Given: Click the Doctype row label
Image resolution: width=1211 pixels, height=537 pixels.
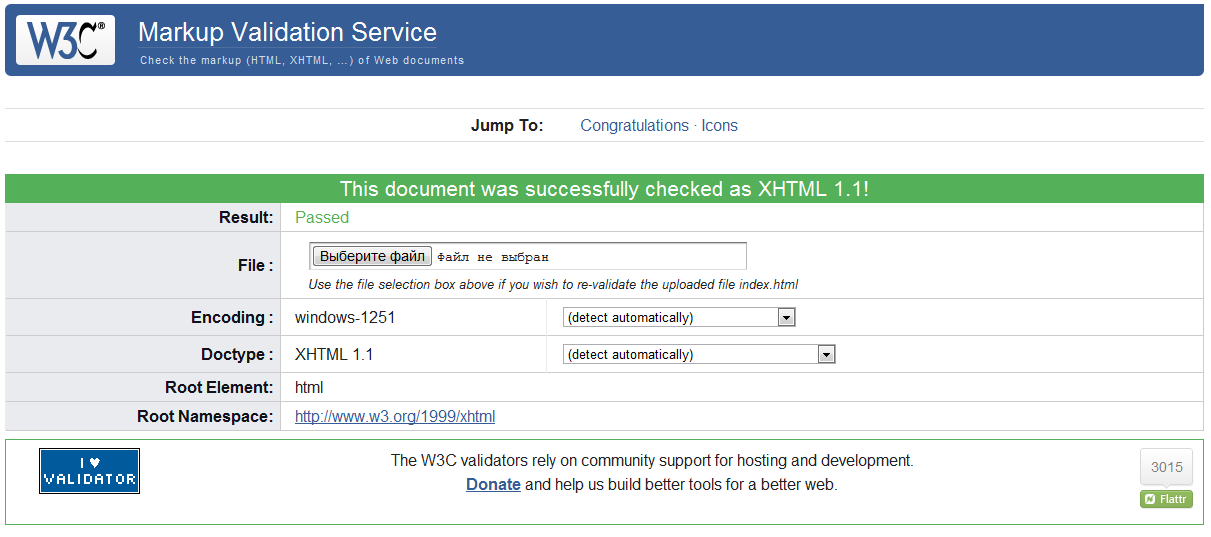Looking at the screenshot, I should pyautogui.click(x=237, y=355).
